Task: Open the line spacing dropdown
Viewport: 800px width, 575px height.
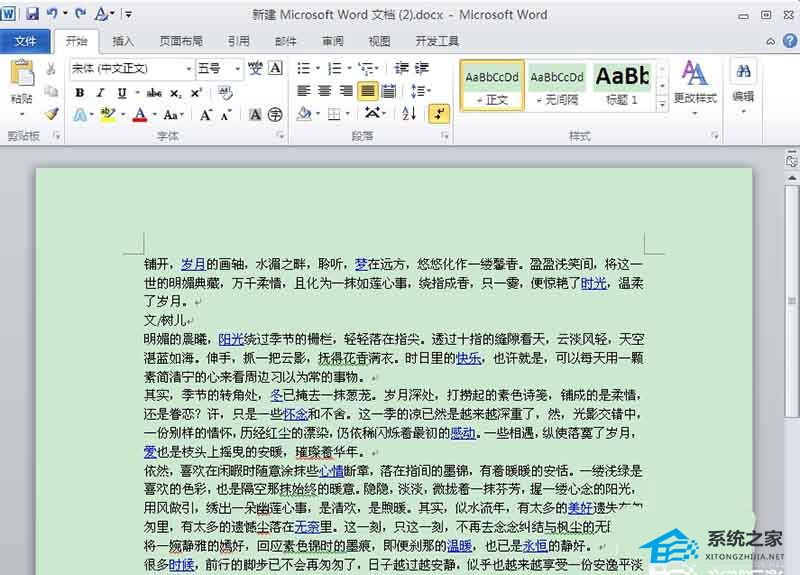Action: [421, 91]
